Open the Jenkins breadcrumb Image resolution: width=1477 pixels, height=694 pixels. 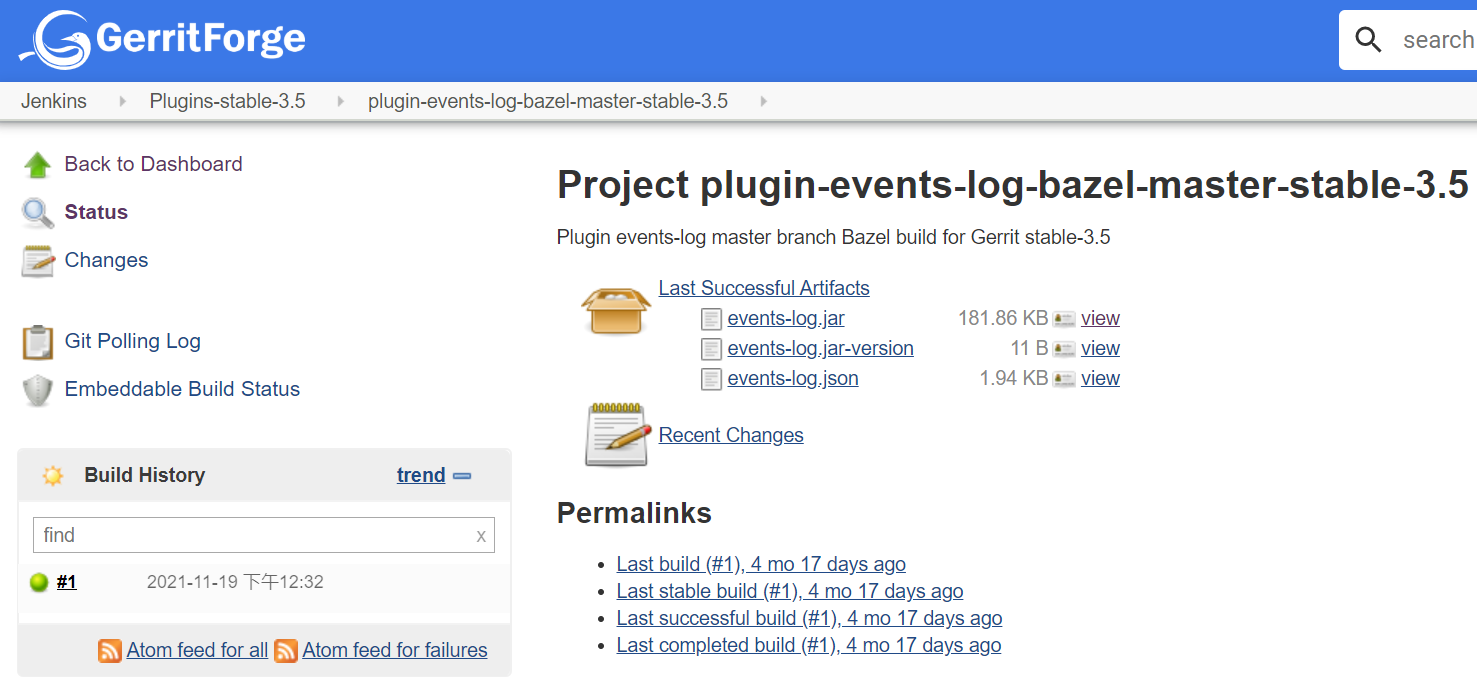[x=54, y=101]
